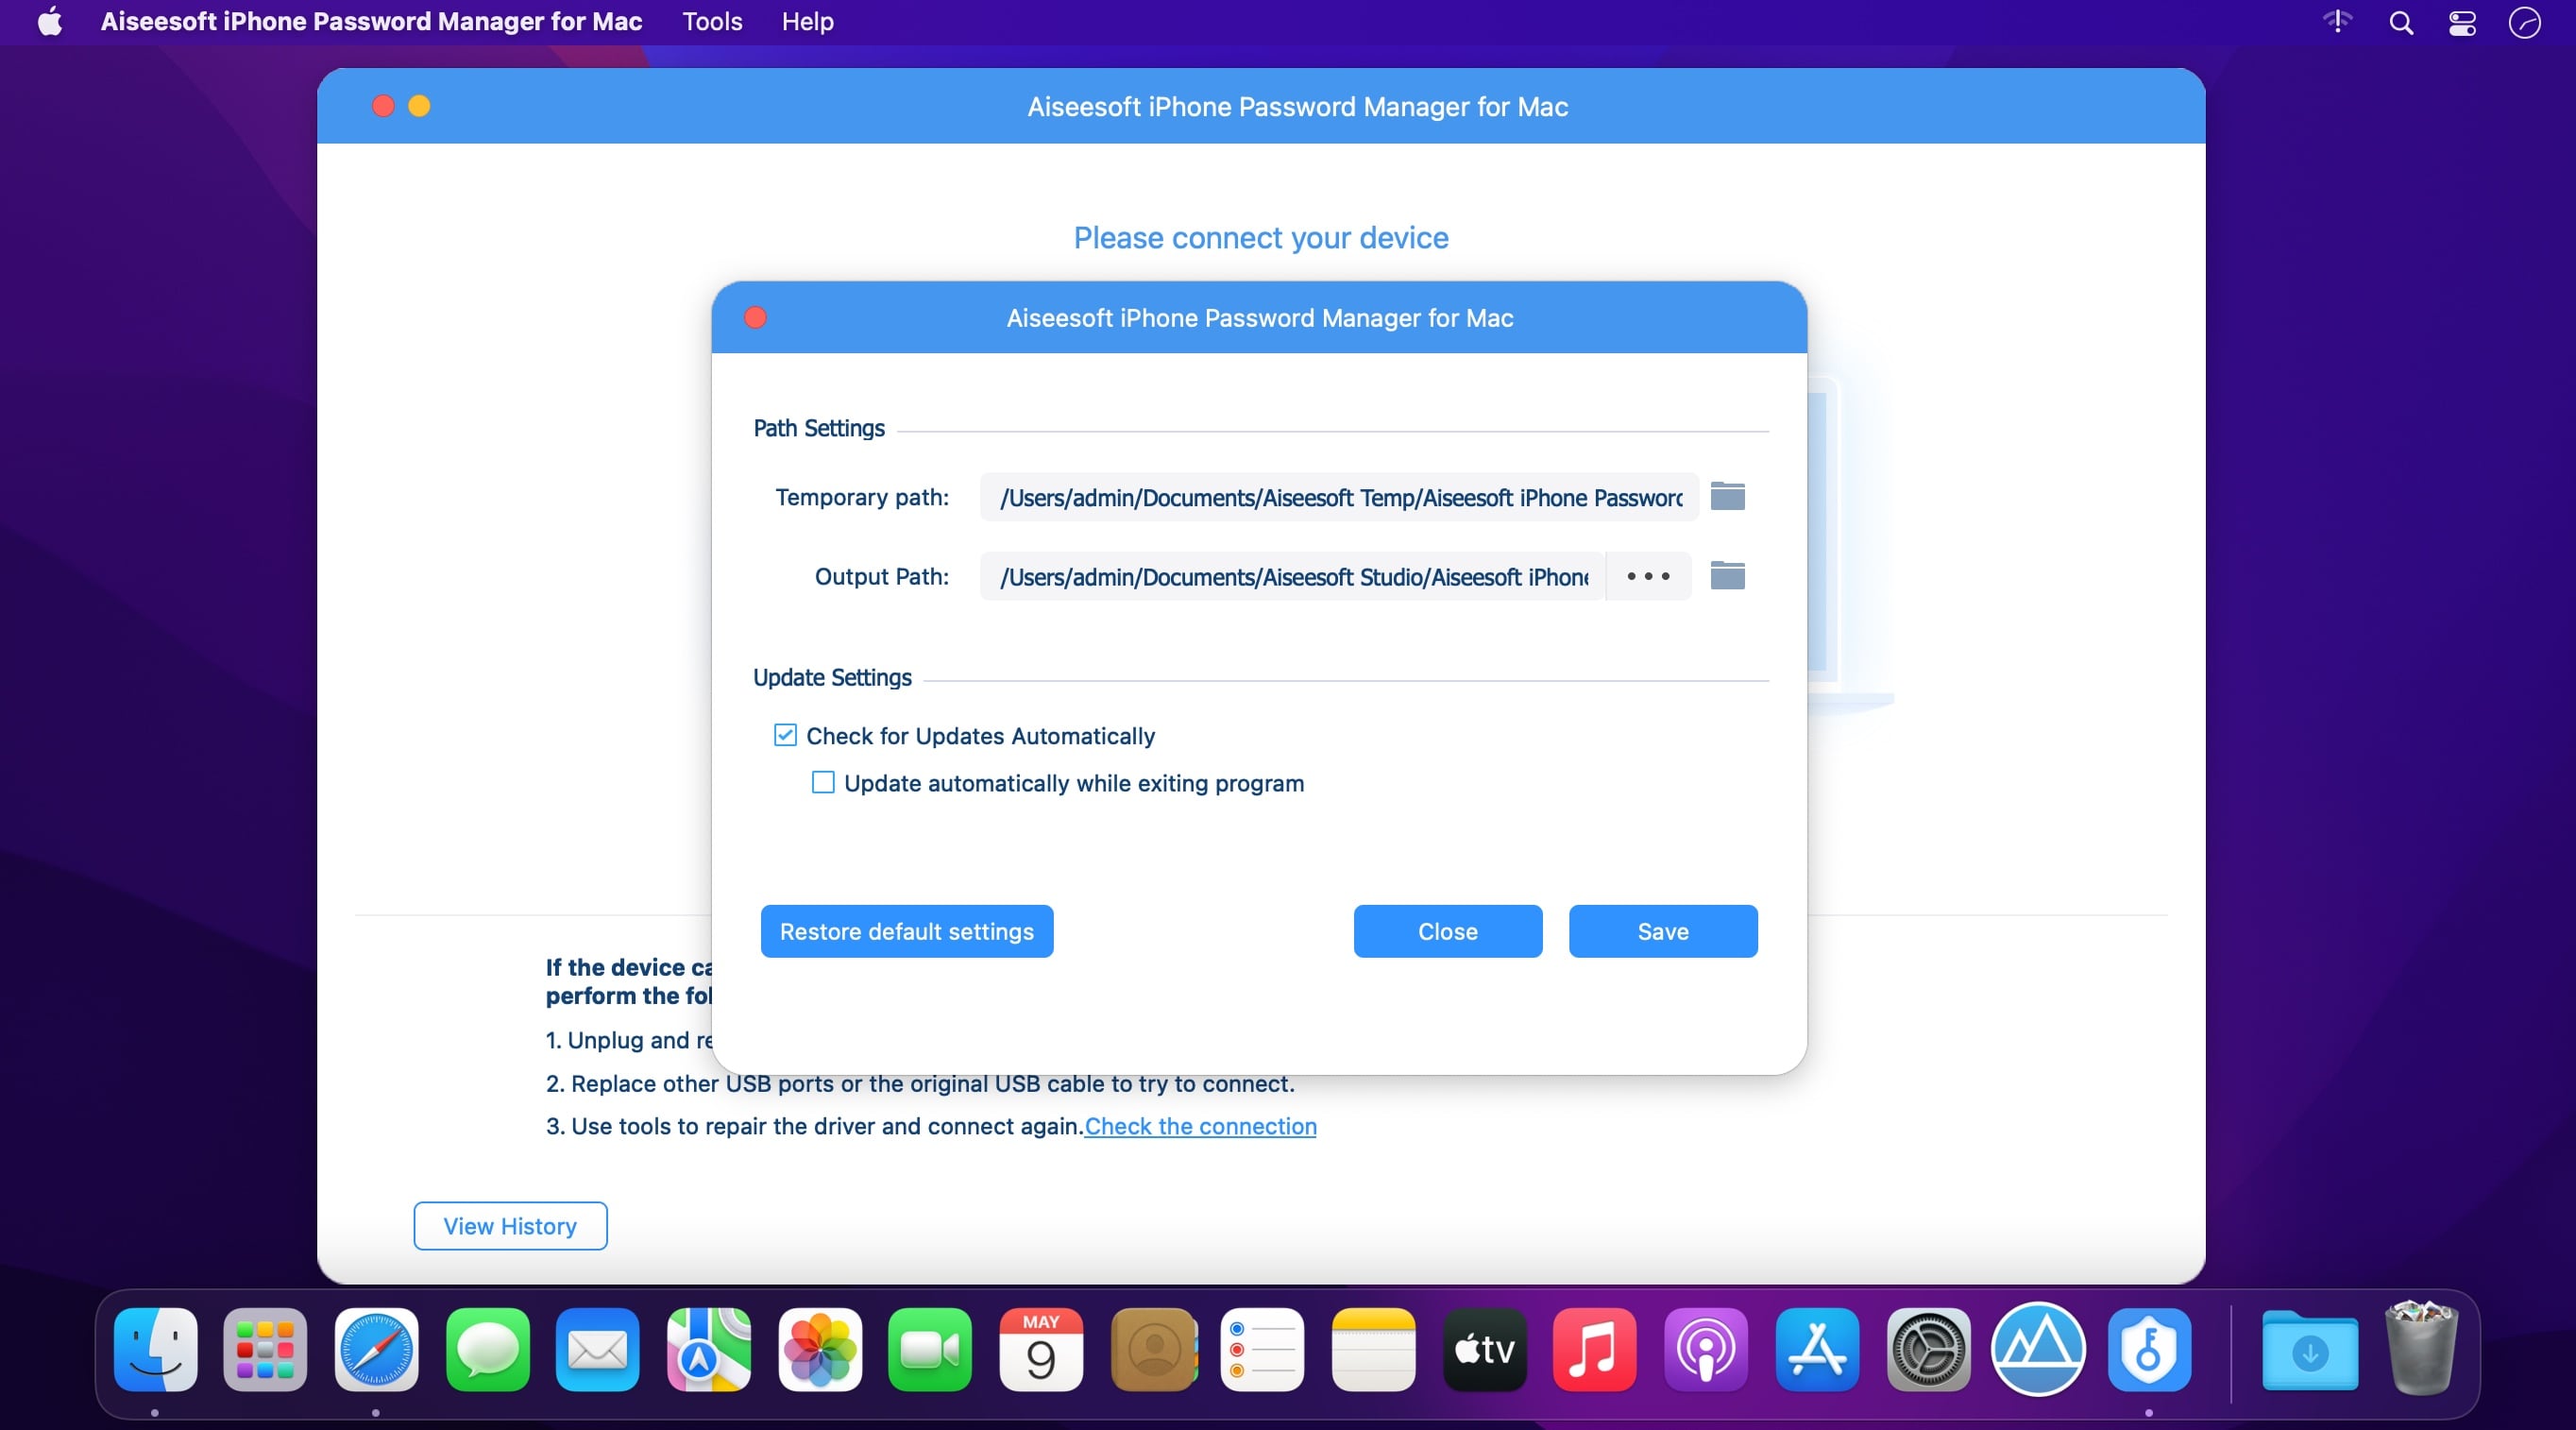
Task: Launch Safari from the dock
Action: [376, 1350]
